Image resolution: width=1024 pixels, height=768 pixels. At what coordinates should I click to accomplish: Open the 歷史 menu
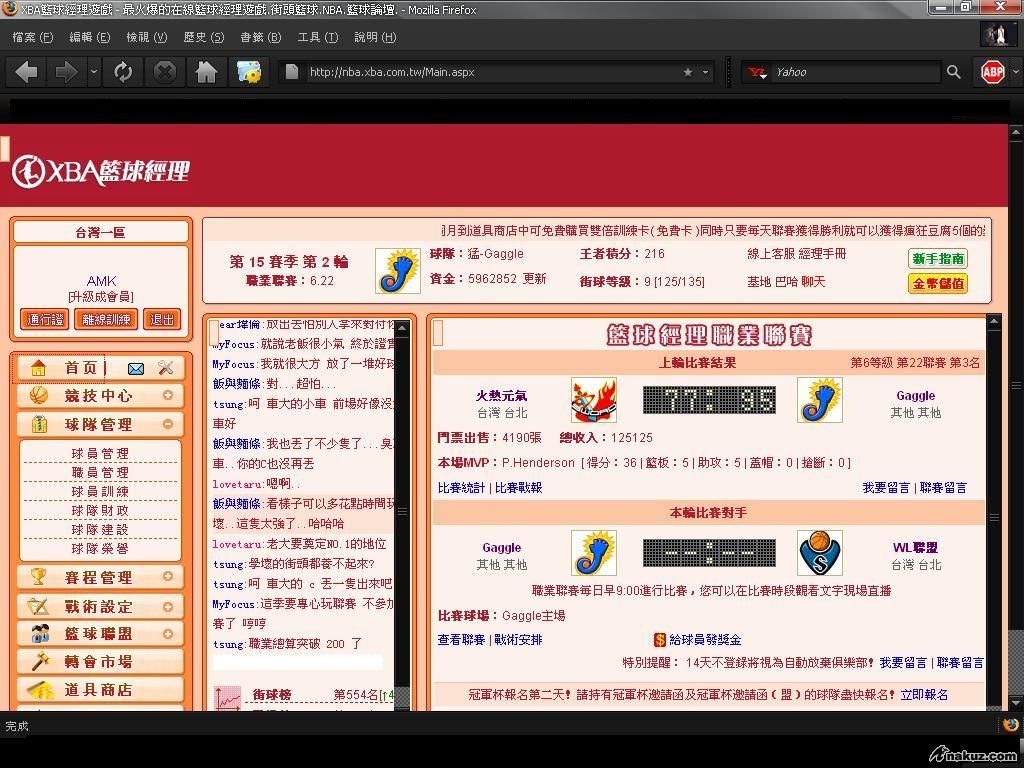203,37
